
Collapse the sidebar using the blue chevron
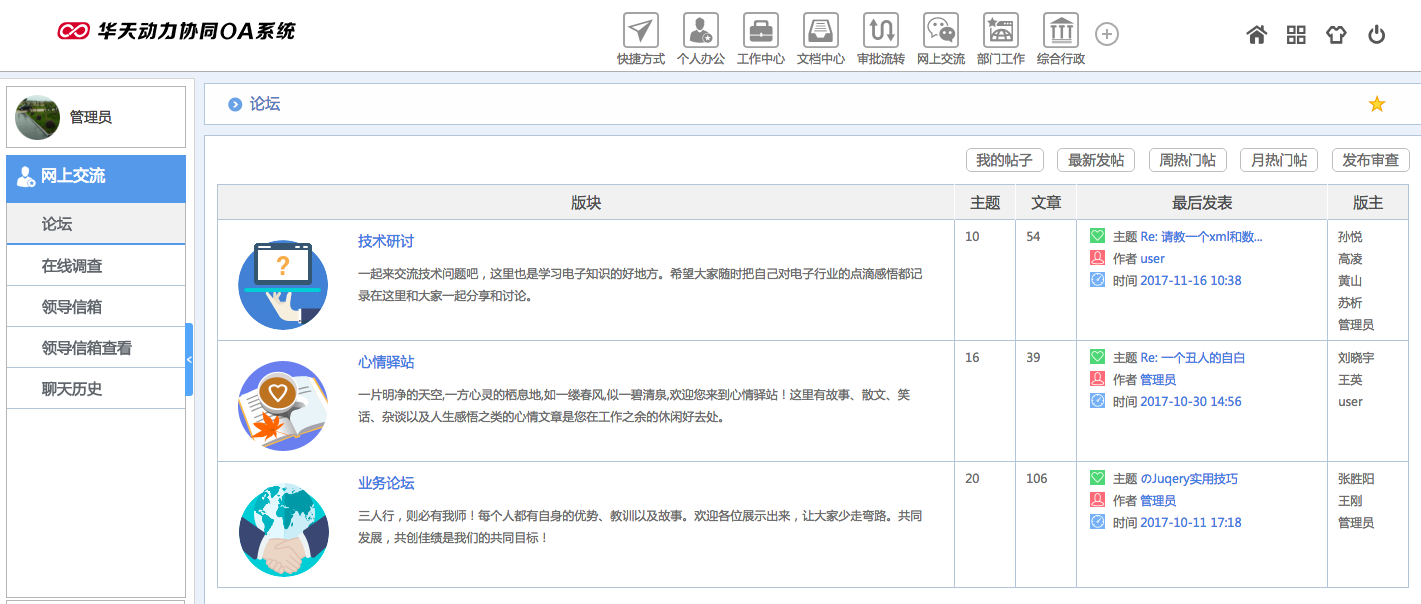click(190, 358)
